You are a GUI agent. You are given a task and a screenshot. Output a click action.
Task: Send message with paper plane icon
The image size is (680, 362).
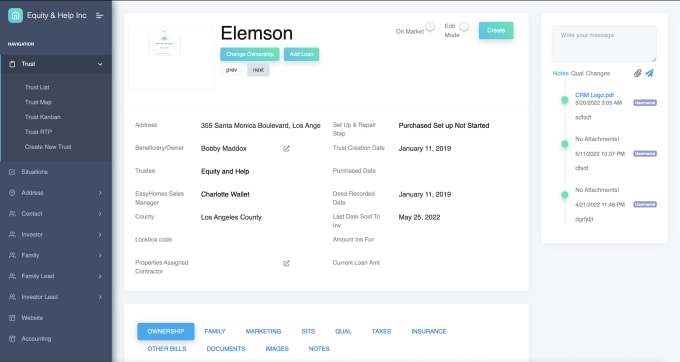click(x=649, y=73)
